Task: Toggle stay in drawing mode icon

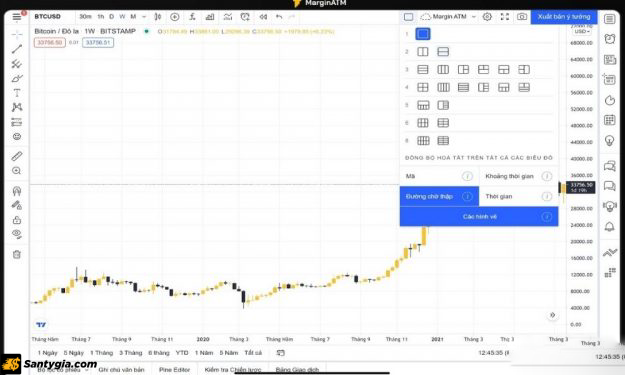Action: [x=17, y=205]
